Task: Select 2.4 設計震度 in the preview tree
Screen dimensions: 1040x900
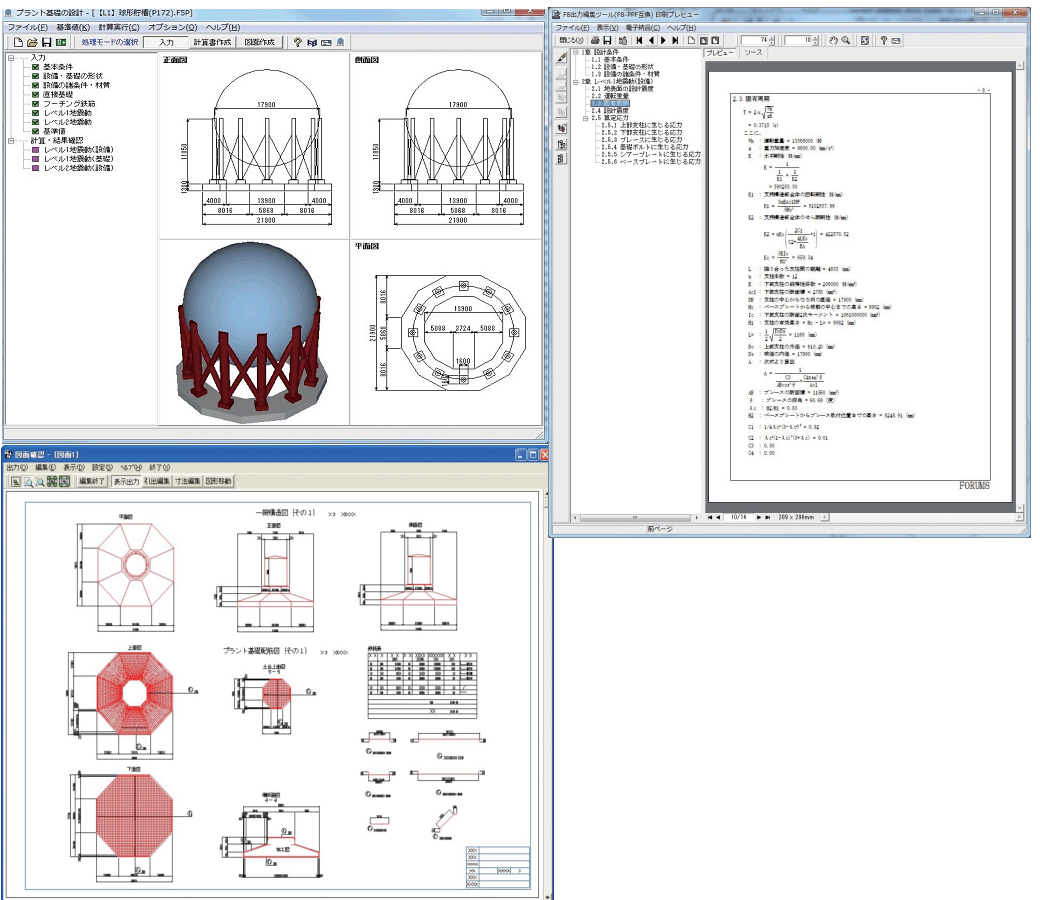Action: (x=610, y=111)
